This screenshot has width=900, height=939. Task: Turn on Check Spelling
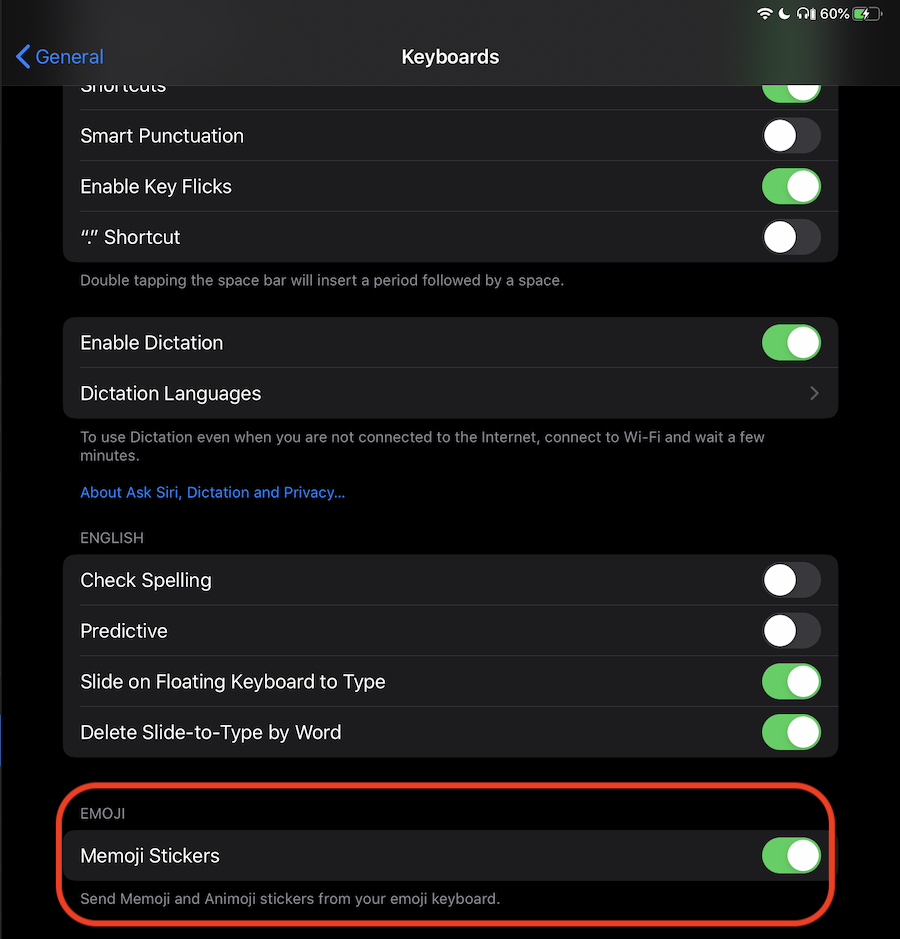(791, 580)
